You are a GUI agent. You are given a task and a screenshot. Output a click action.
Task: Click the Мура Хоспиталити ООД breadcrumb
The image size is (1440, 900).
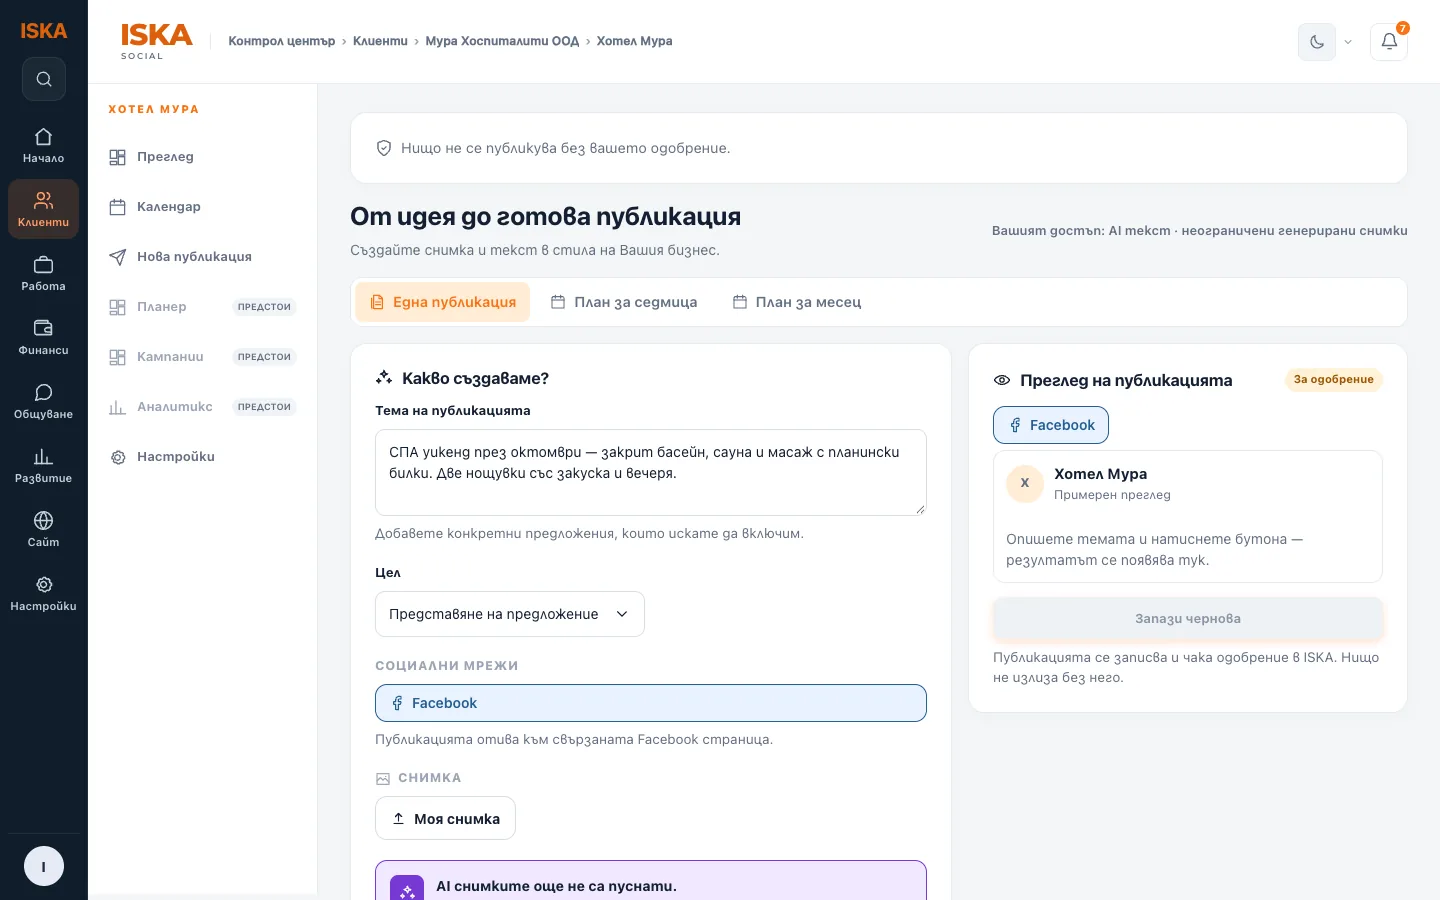(x=502, y=41)
